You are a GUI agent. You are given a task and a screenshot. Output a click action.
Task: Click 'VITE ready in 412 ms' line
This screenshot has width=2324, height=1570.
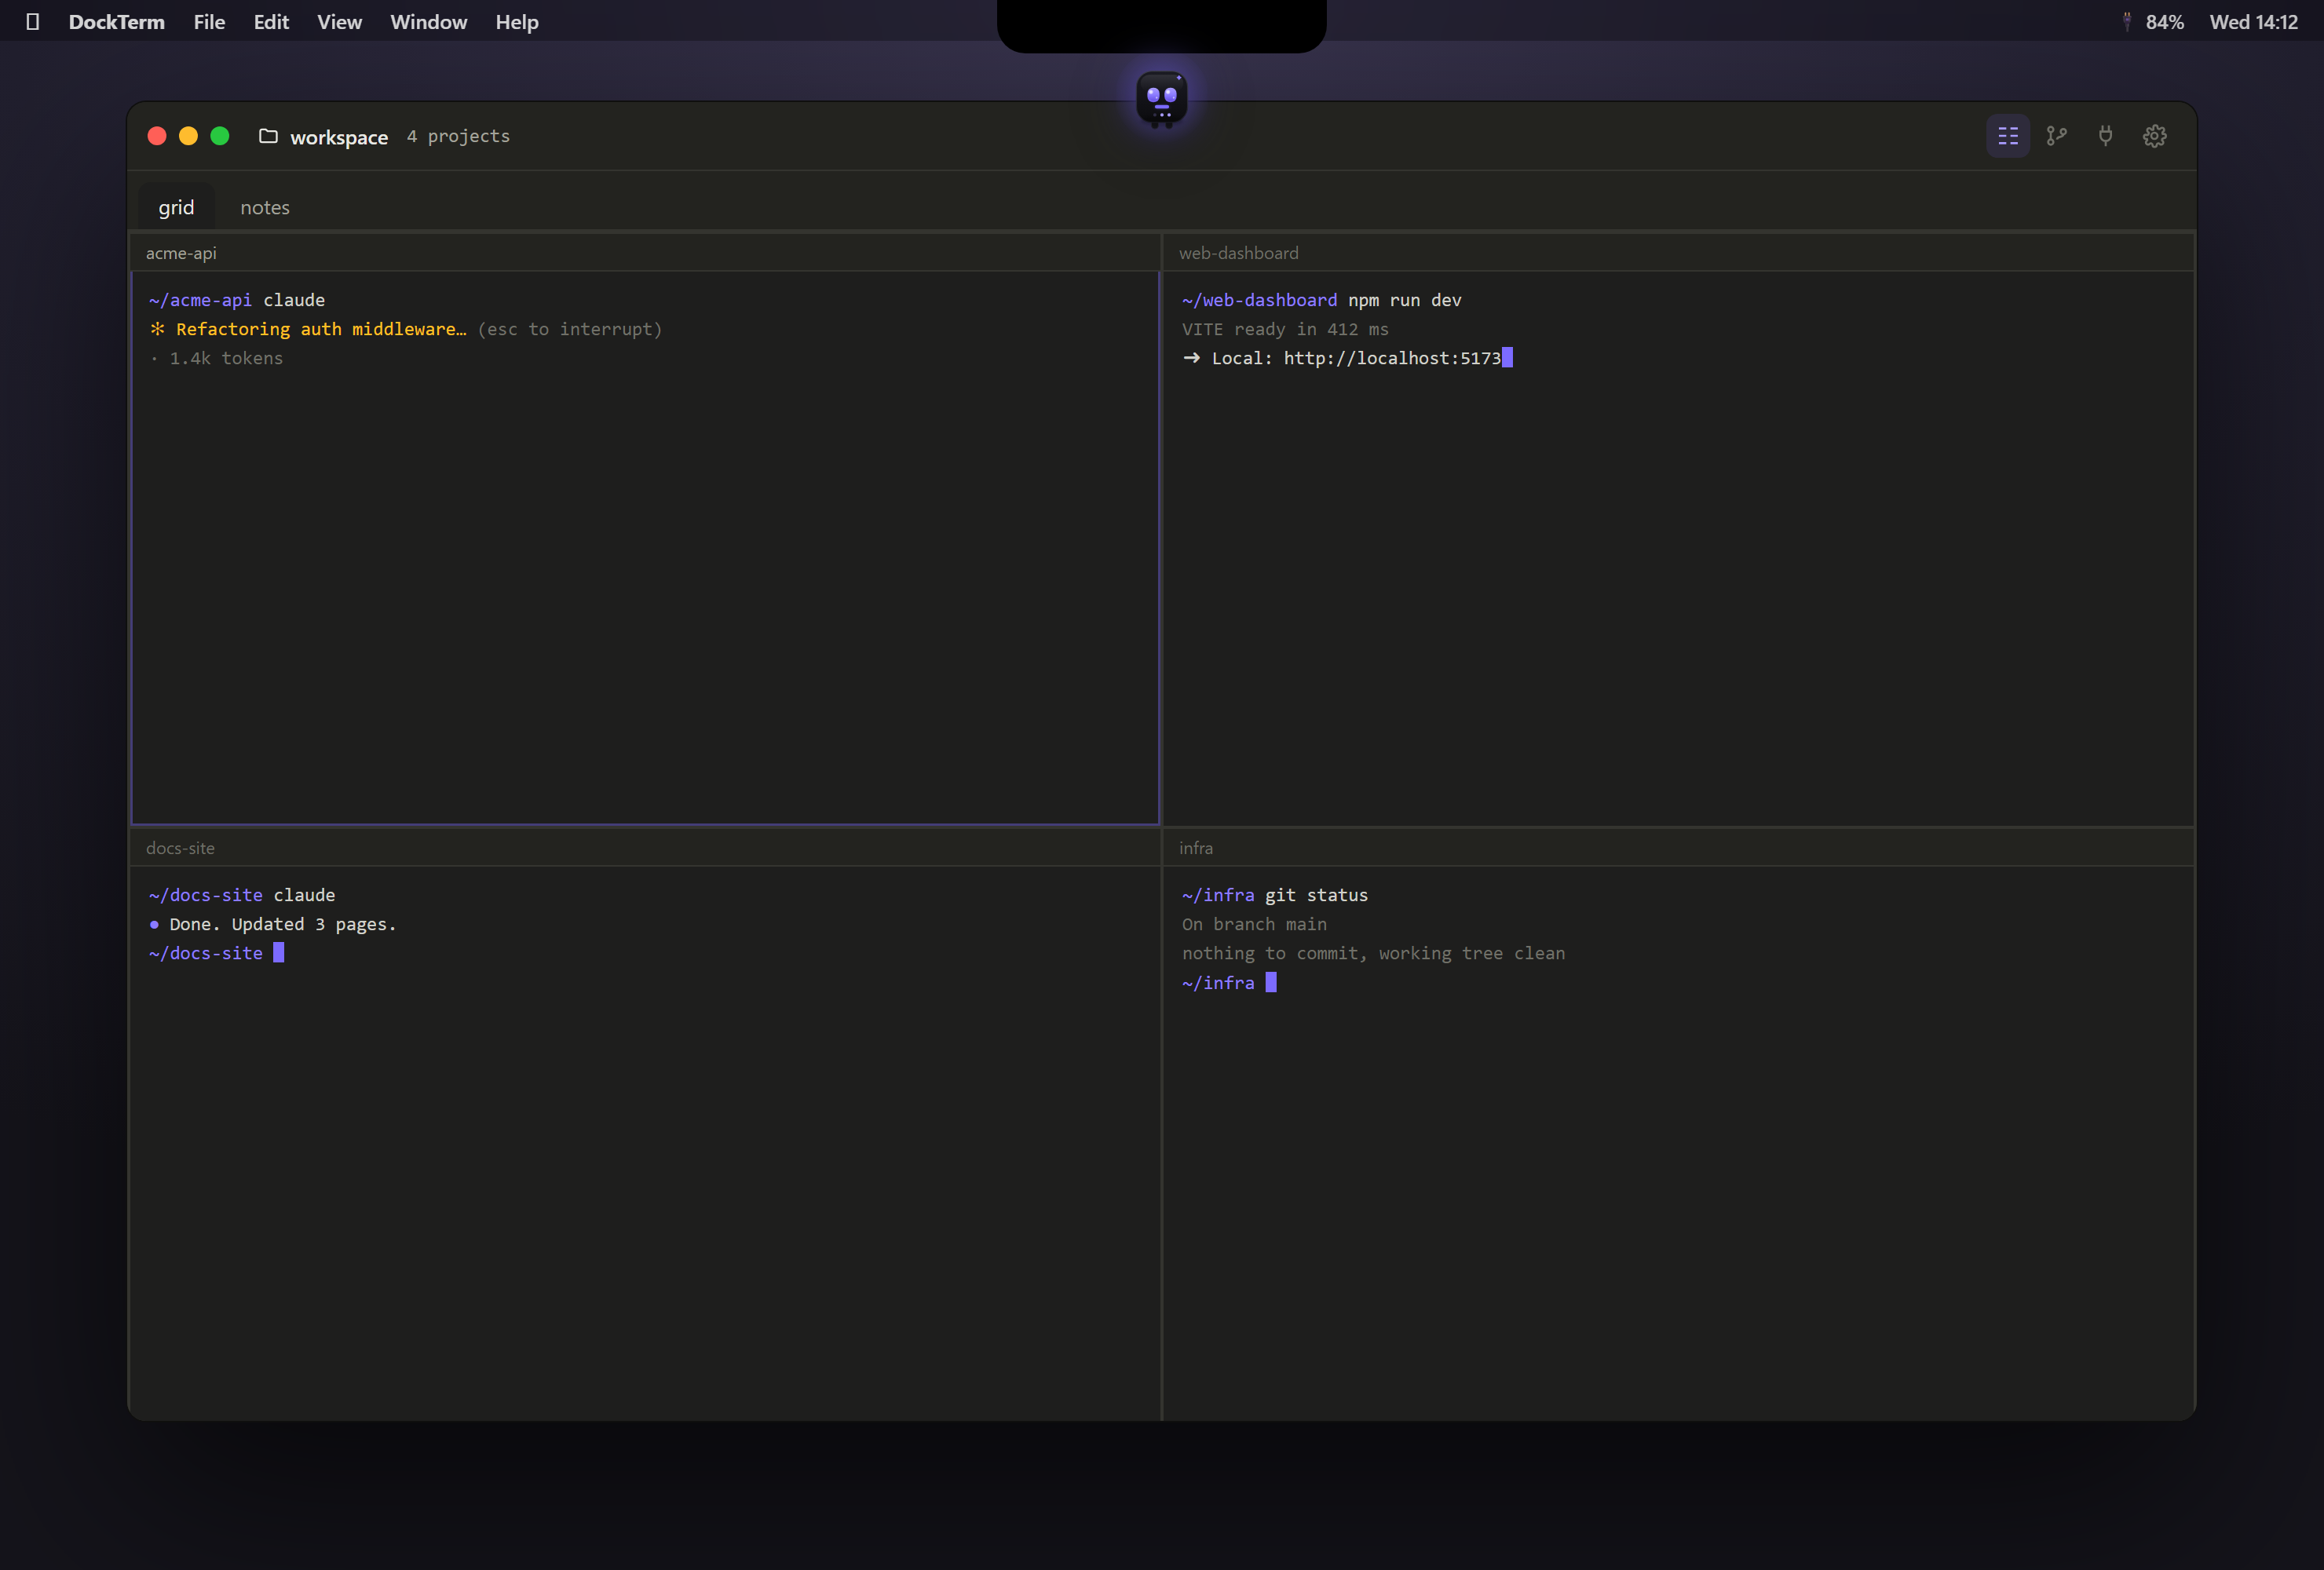(1285, 329)
